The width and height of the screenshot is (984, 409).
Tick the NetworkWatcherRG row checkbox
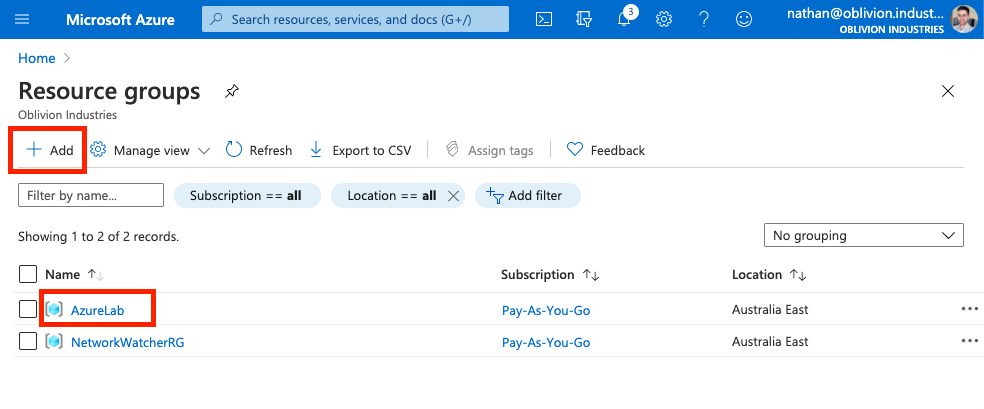point(28,342)
